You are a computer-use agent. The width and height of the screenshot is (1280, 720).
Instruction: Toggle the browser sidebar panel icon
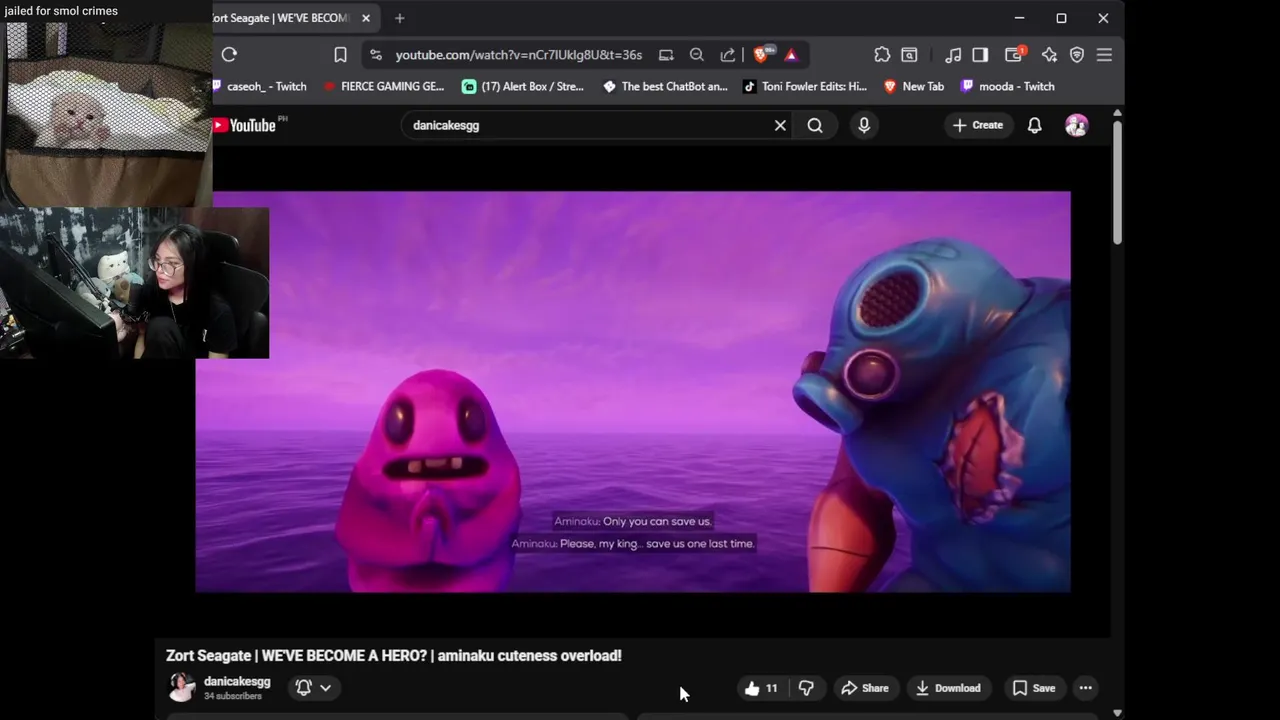click(x=981, y=55)
